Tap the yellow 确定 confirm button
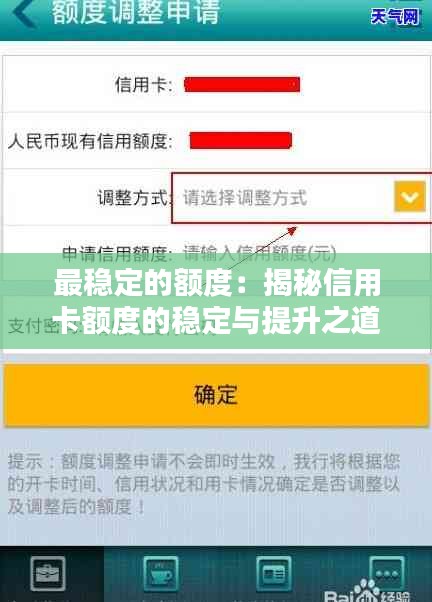The width and height of the screenshot is (432, 602). point(216,395)
